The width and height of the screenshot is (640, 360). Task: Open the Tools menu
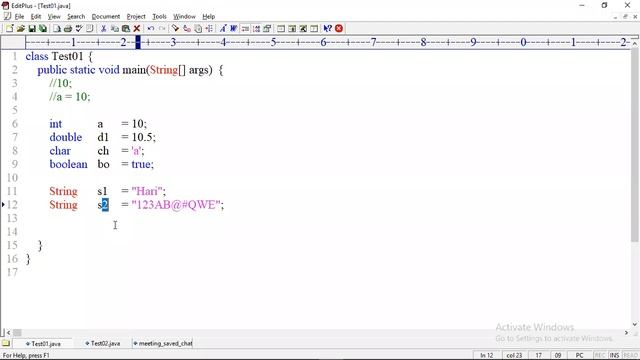tap(159, 17)
